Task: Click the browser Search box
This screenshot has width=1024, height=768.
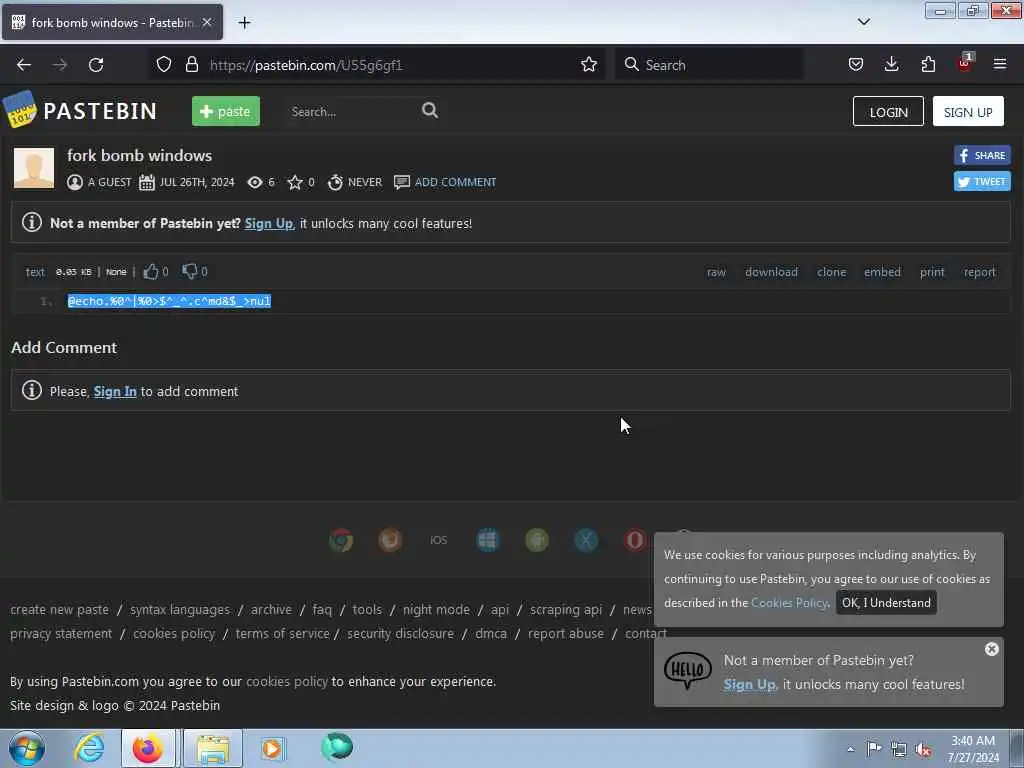Action: (709, 65)
